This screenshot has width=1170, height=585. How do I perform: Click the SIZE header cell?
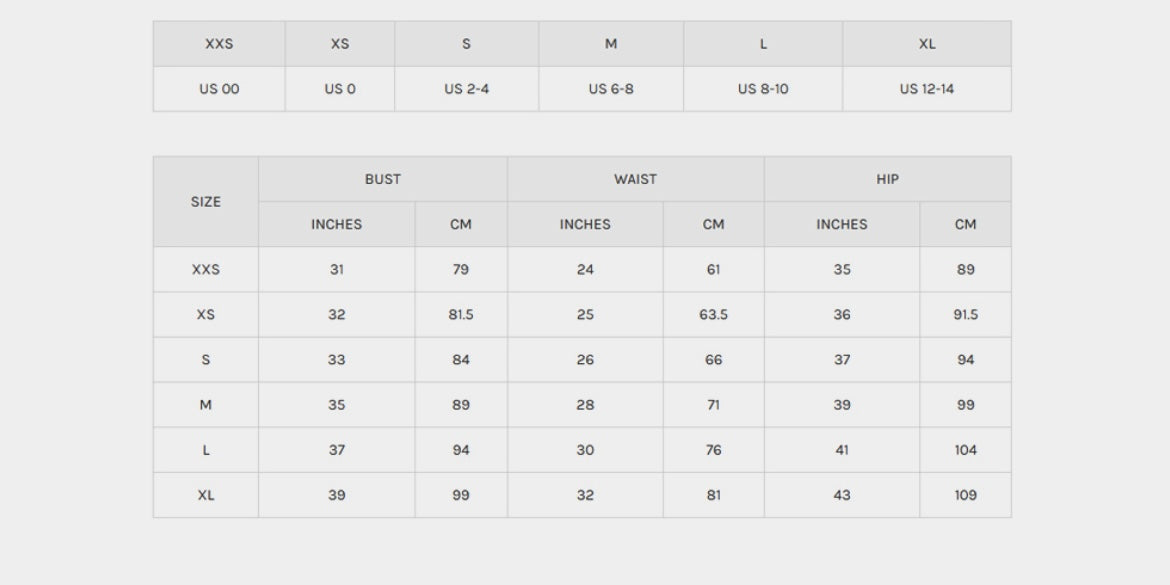pyautogui.click(x=205, y=201)
